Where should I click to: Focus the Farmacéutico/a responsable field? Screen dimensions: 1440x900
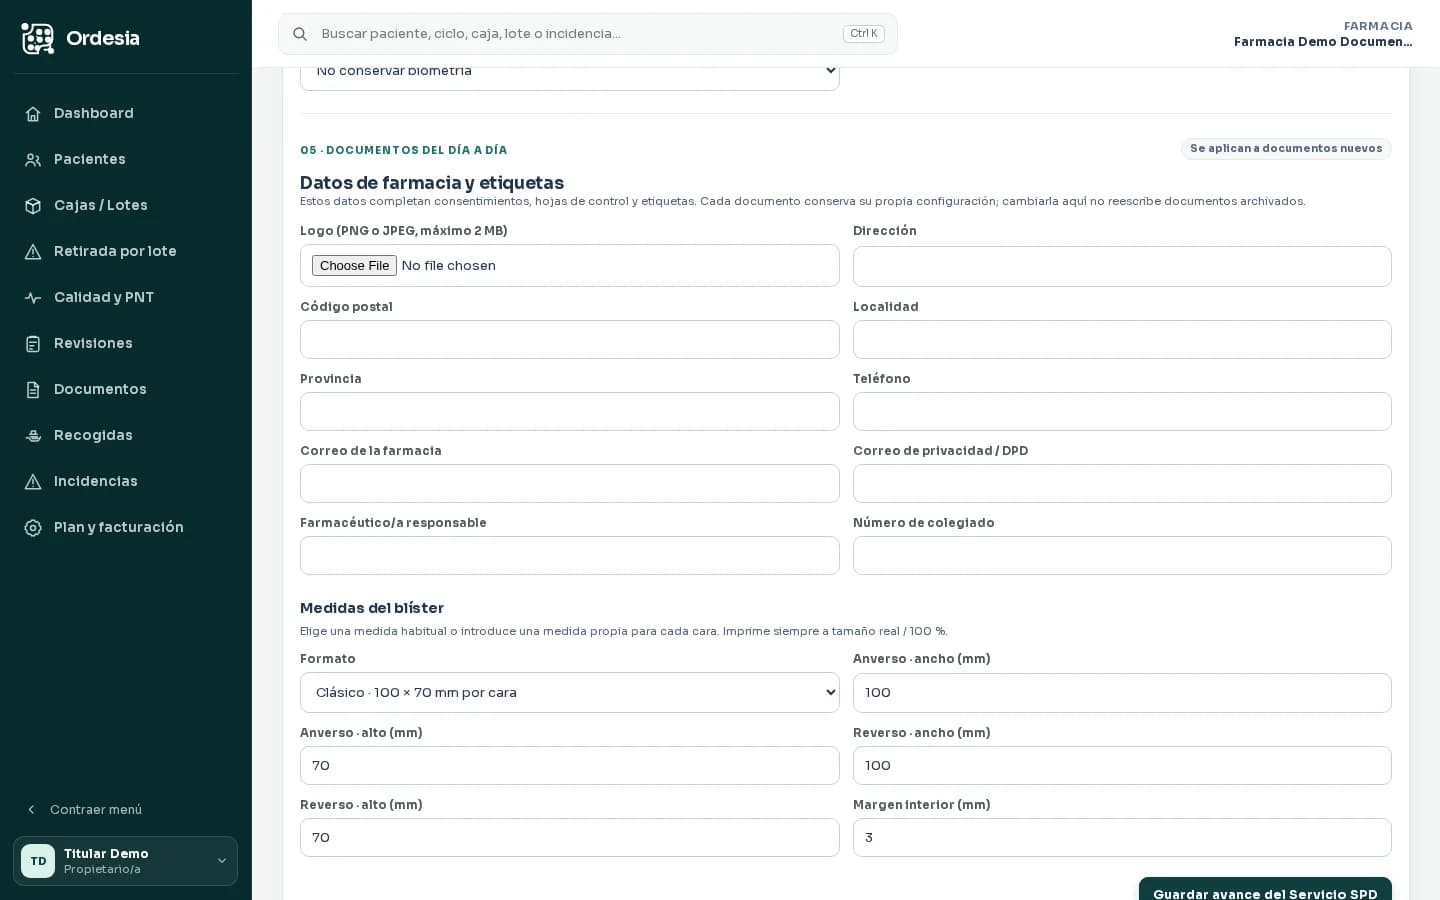click(x=570, y=556)
